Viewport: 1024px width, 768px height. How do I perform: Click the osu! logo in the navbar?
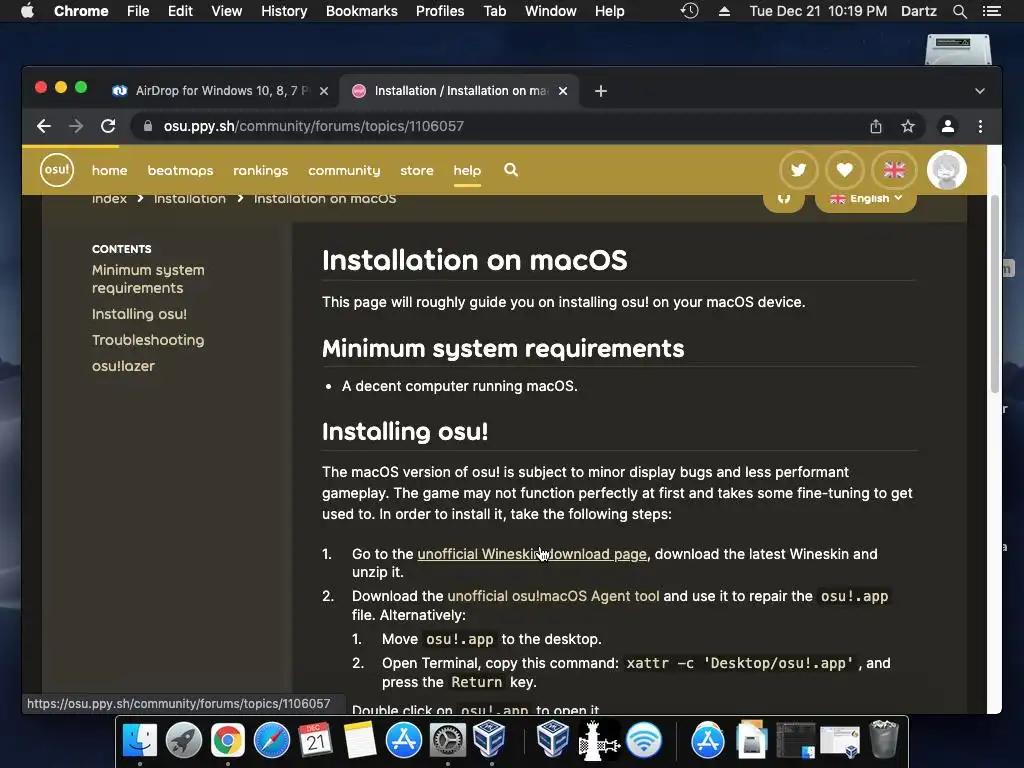(x=57, y=170)
